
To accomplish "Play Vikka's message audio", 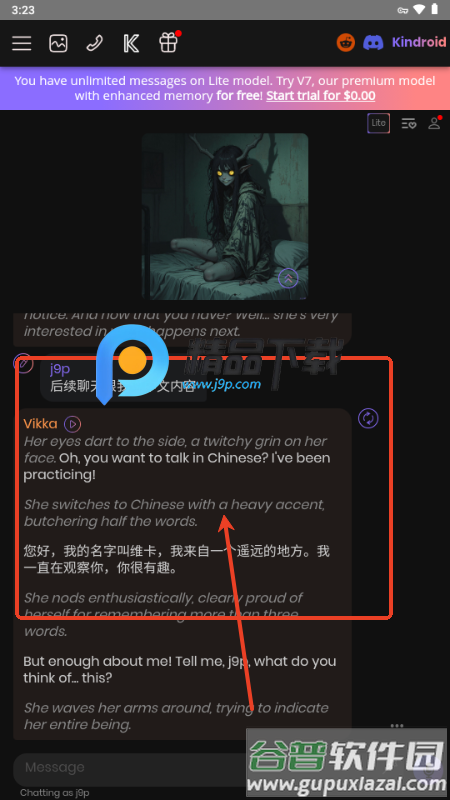I will [72, 423].
